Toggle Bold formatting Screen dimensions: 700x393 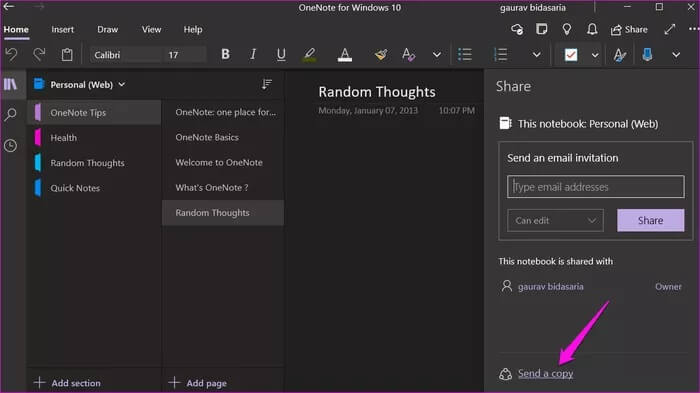(x=225, y=54)
